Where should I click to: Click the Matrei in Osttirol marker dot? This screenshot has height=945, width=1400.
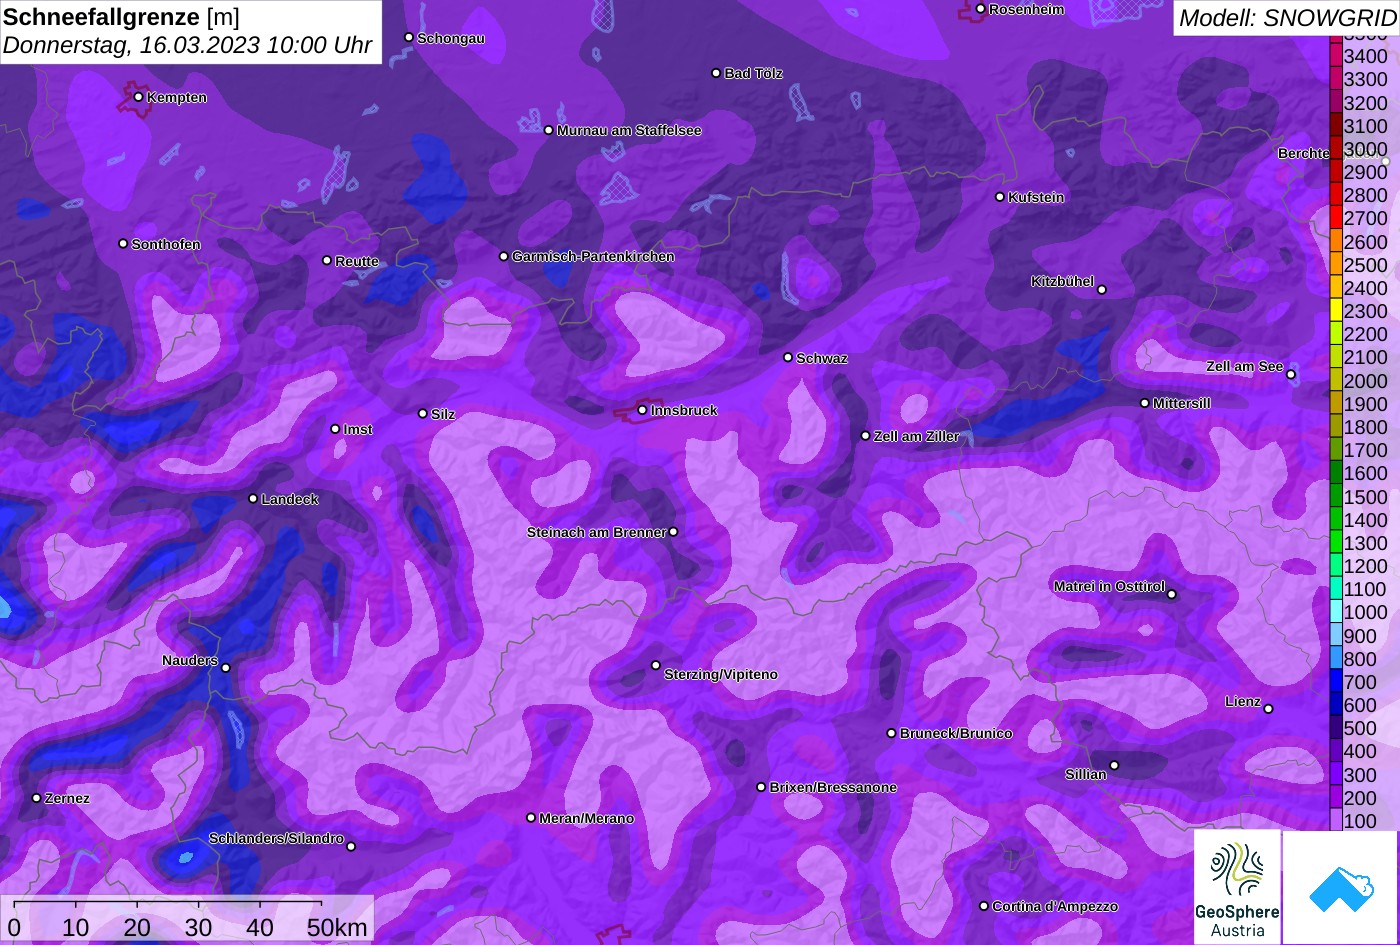click(1172, 595)
